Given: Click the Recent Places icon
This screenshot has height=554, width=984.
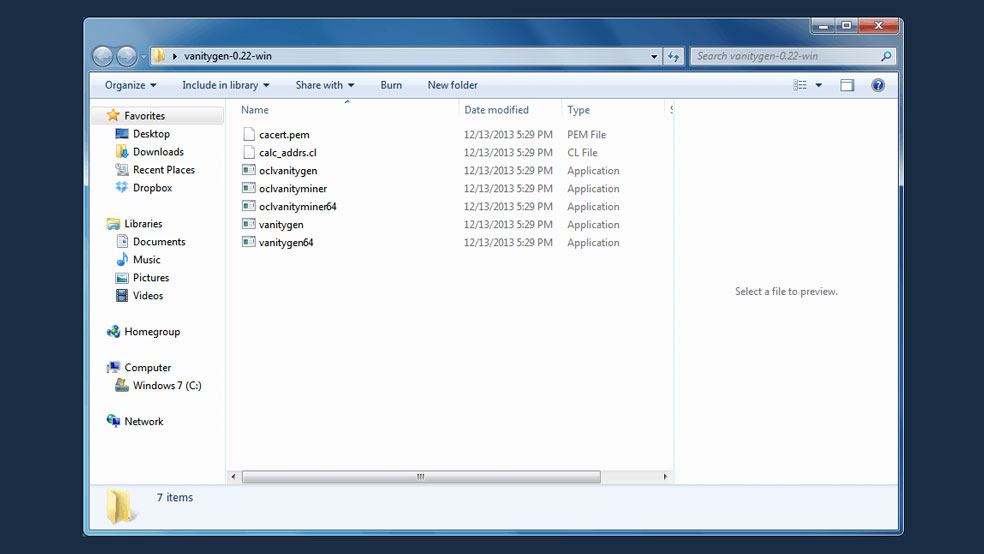Looking at the screenshot, I should [x=122, y=169].
